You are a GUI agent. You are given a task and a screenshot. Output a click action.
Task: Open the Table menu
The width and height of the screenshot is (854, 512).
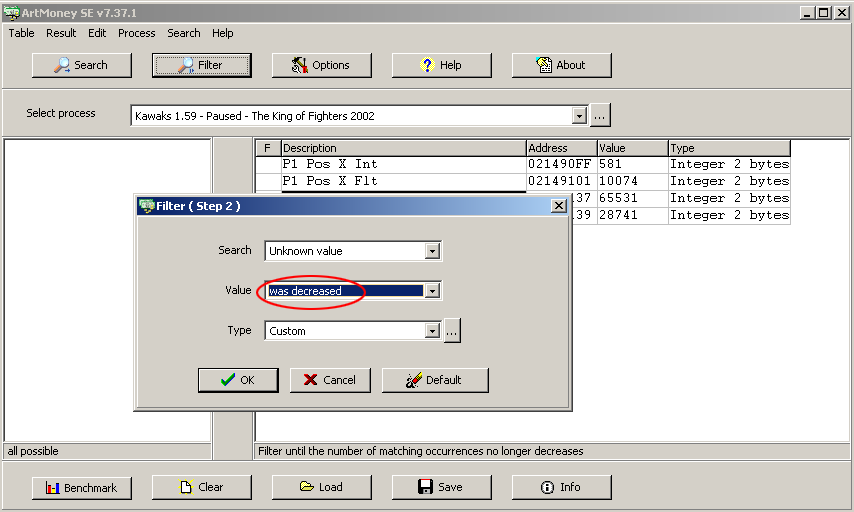pos(21,33)
